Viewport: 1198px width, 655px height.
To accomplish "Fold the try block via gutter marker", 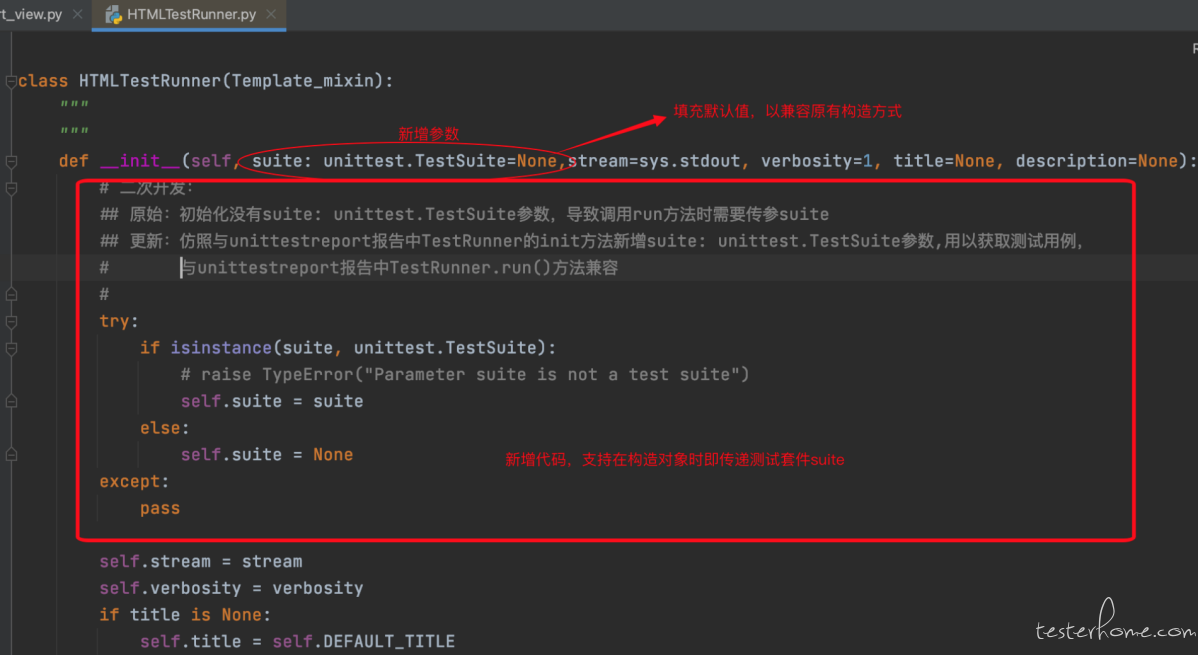I will click(x=11, y=322).
